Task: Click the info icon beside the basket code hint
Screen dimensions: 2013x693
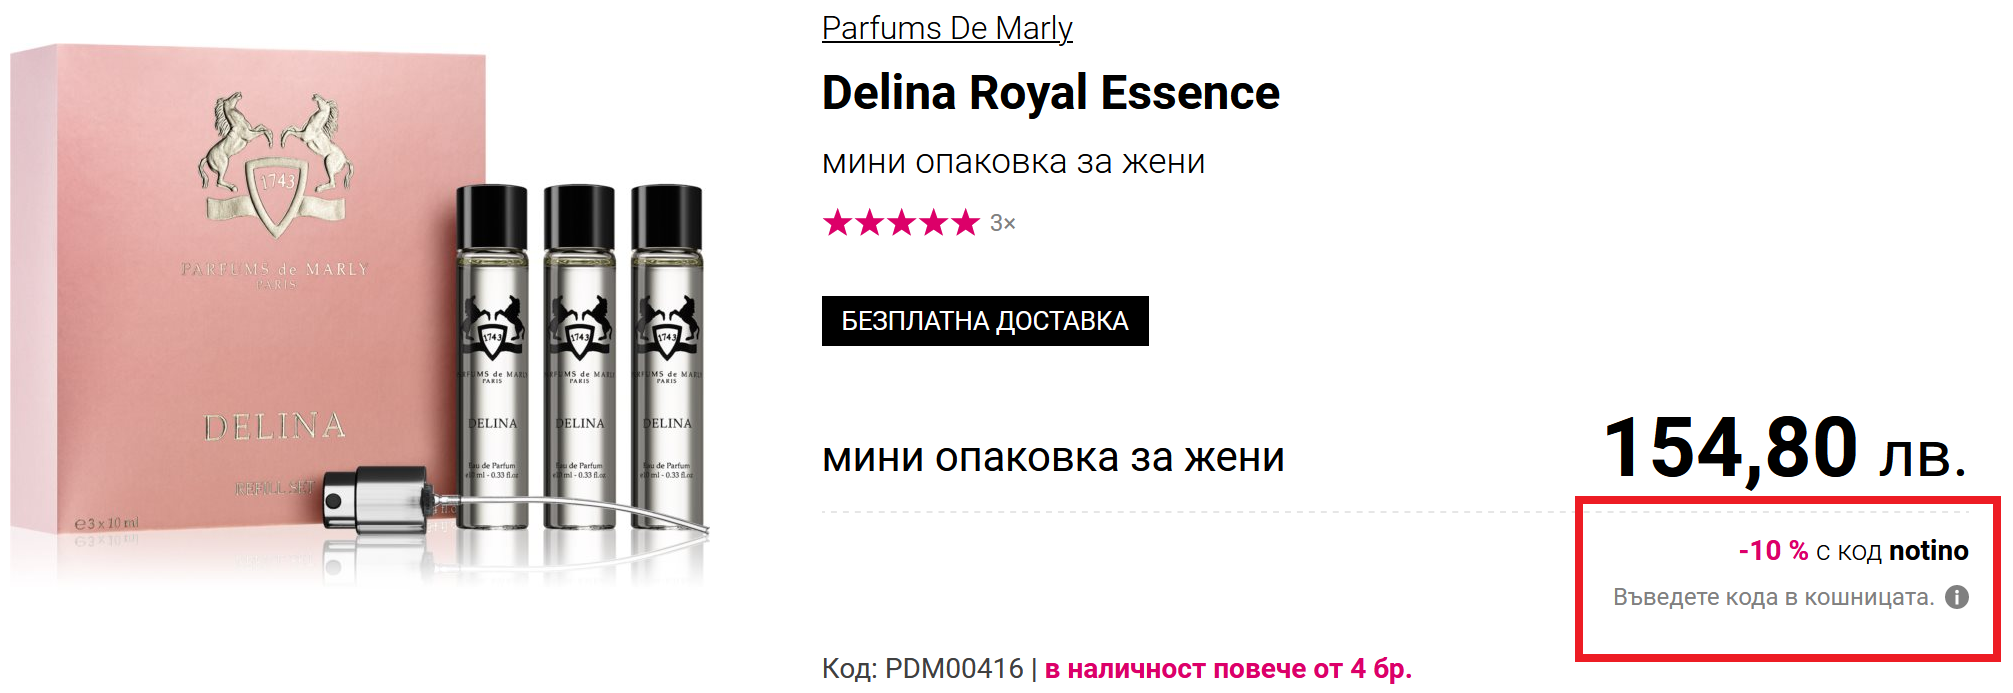Action: coord(1957,597)
